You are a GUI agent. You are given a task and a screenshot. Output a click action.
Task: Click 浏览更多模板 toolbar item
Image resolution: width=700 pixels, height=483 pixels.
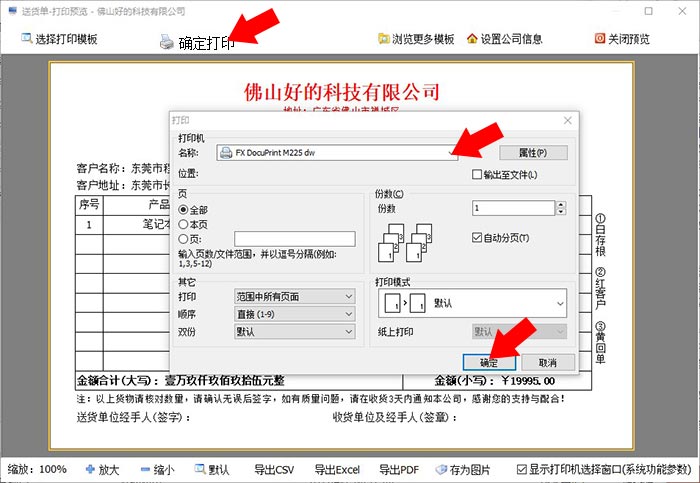point(416,39)
